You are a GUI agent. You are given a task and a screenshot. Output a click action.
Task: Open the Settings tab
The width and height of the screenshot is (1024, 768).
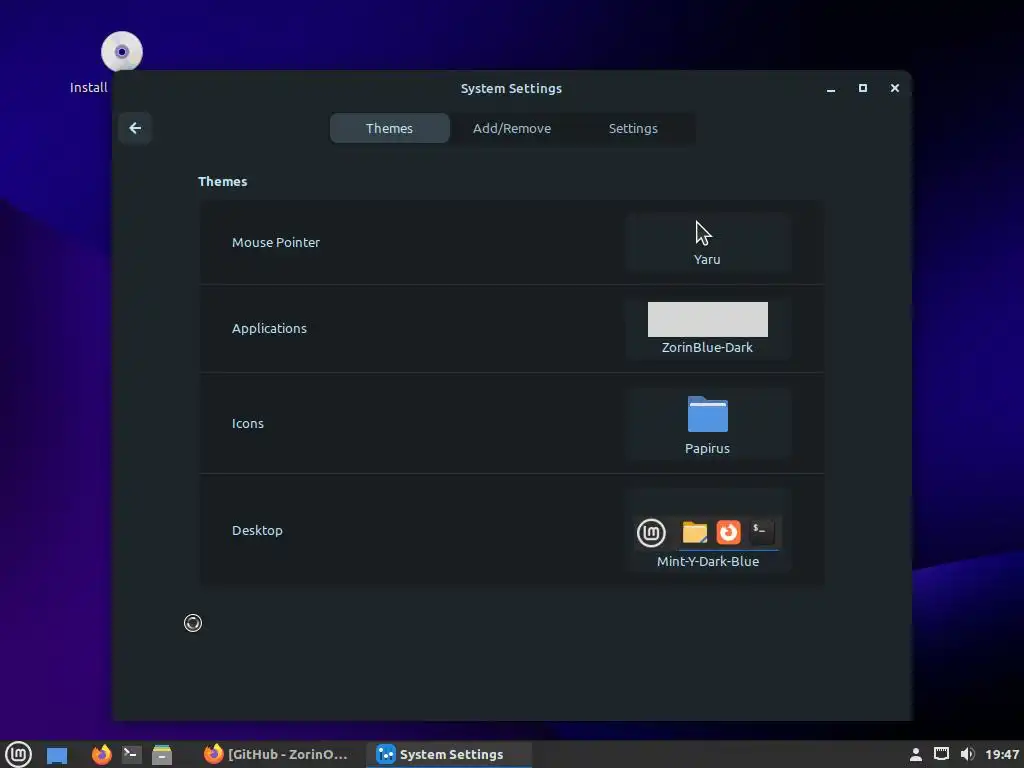click(x=633, y=128)
